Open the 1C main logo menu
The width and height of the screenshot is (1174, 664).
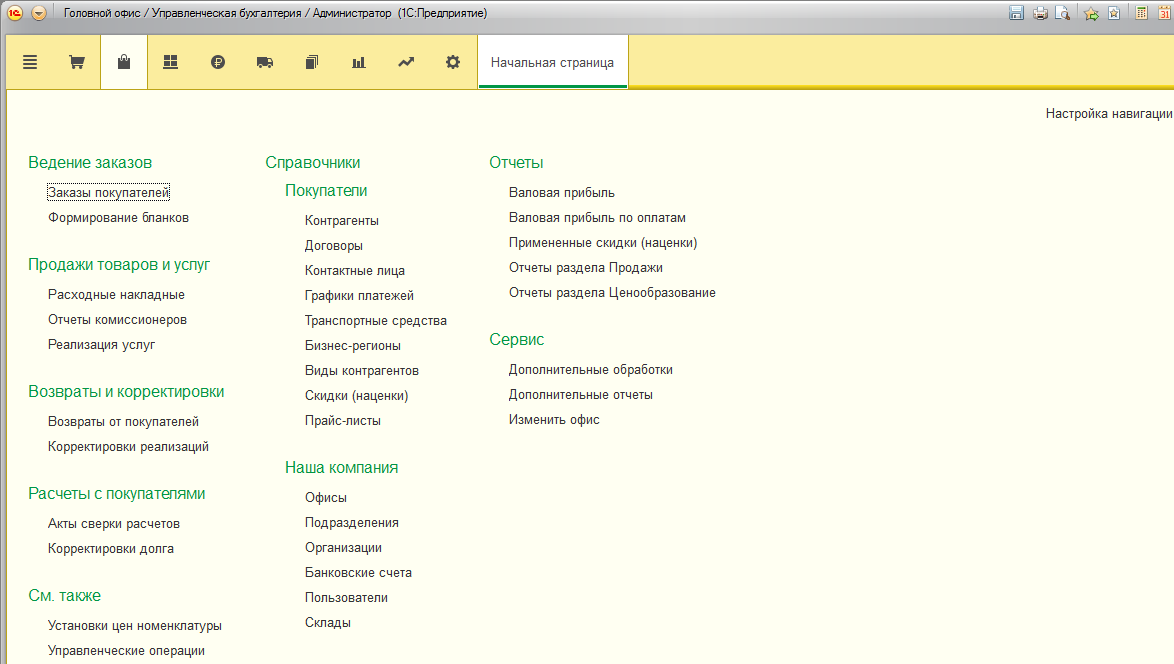tap(15, 13)
